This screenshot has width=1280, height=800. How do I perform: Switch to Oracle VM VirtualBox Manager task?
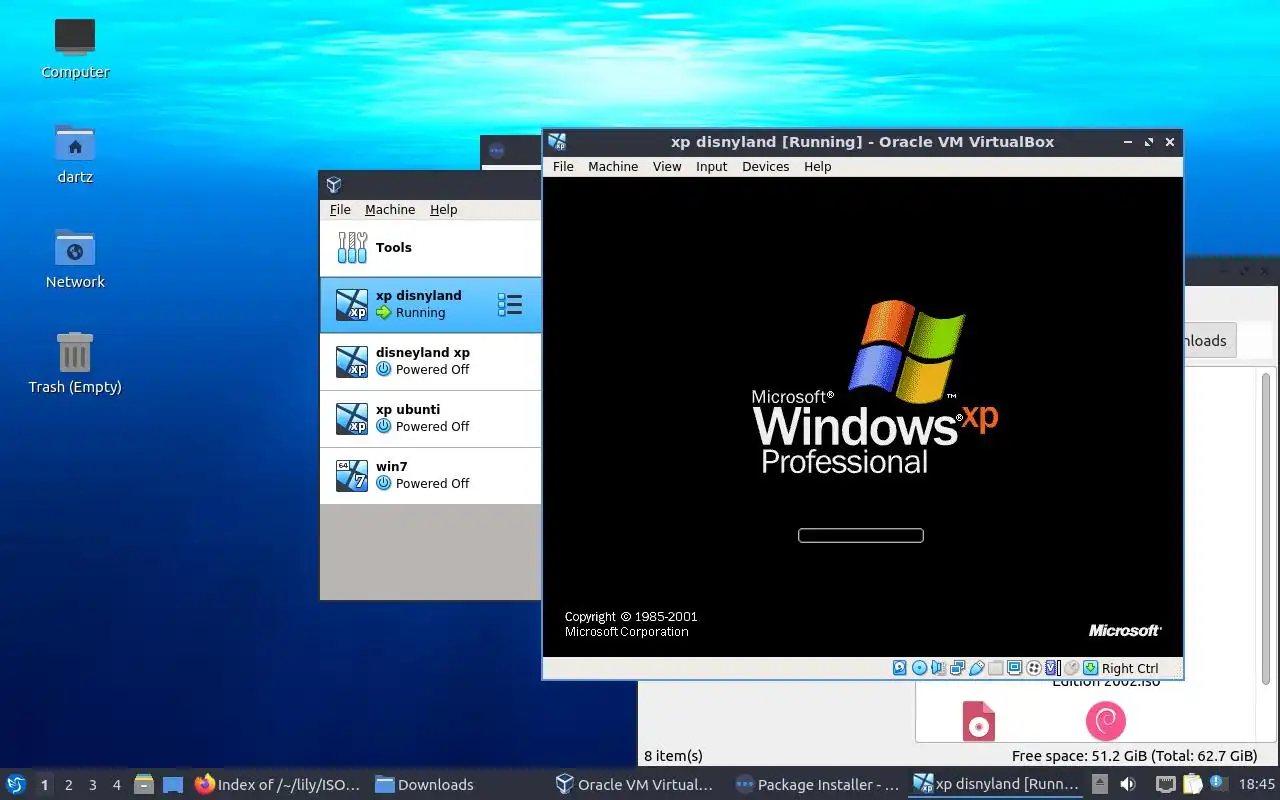(635, 784)
